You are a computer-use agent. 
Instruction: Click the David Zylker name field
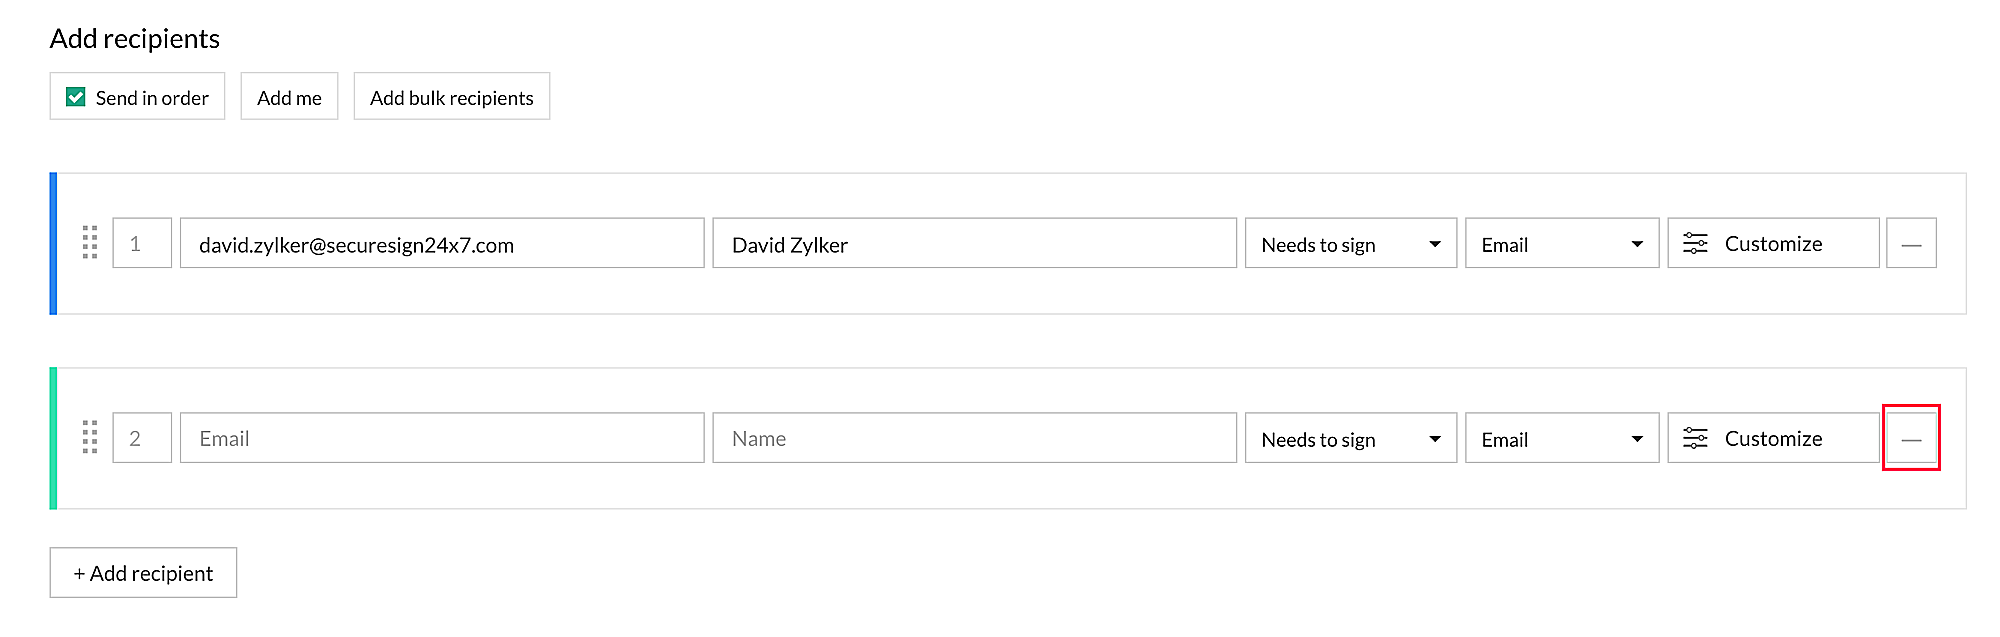(974, 244)
